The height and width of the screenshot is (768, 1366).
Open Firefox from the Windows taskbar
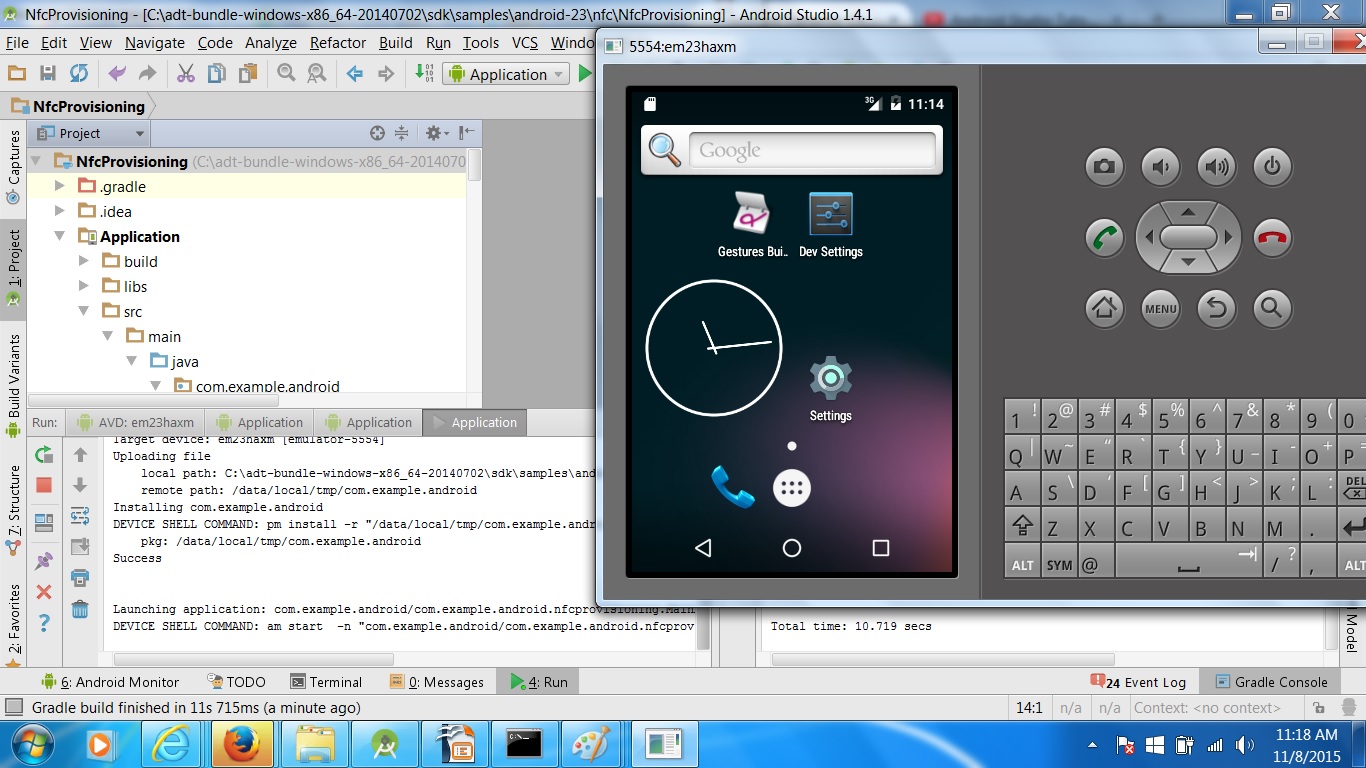pos(242,744)
